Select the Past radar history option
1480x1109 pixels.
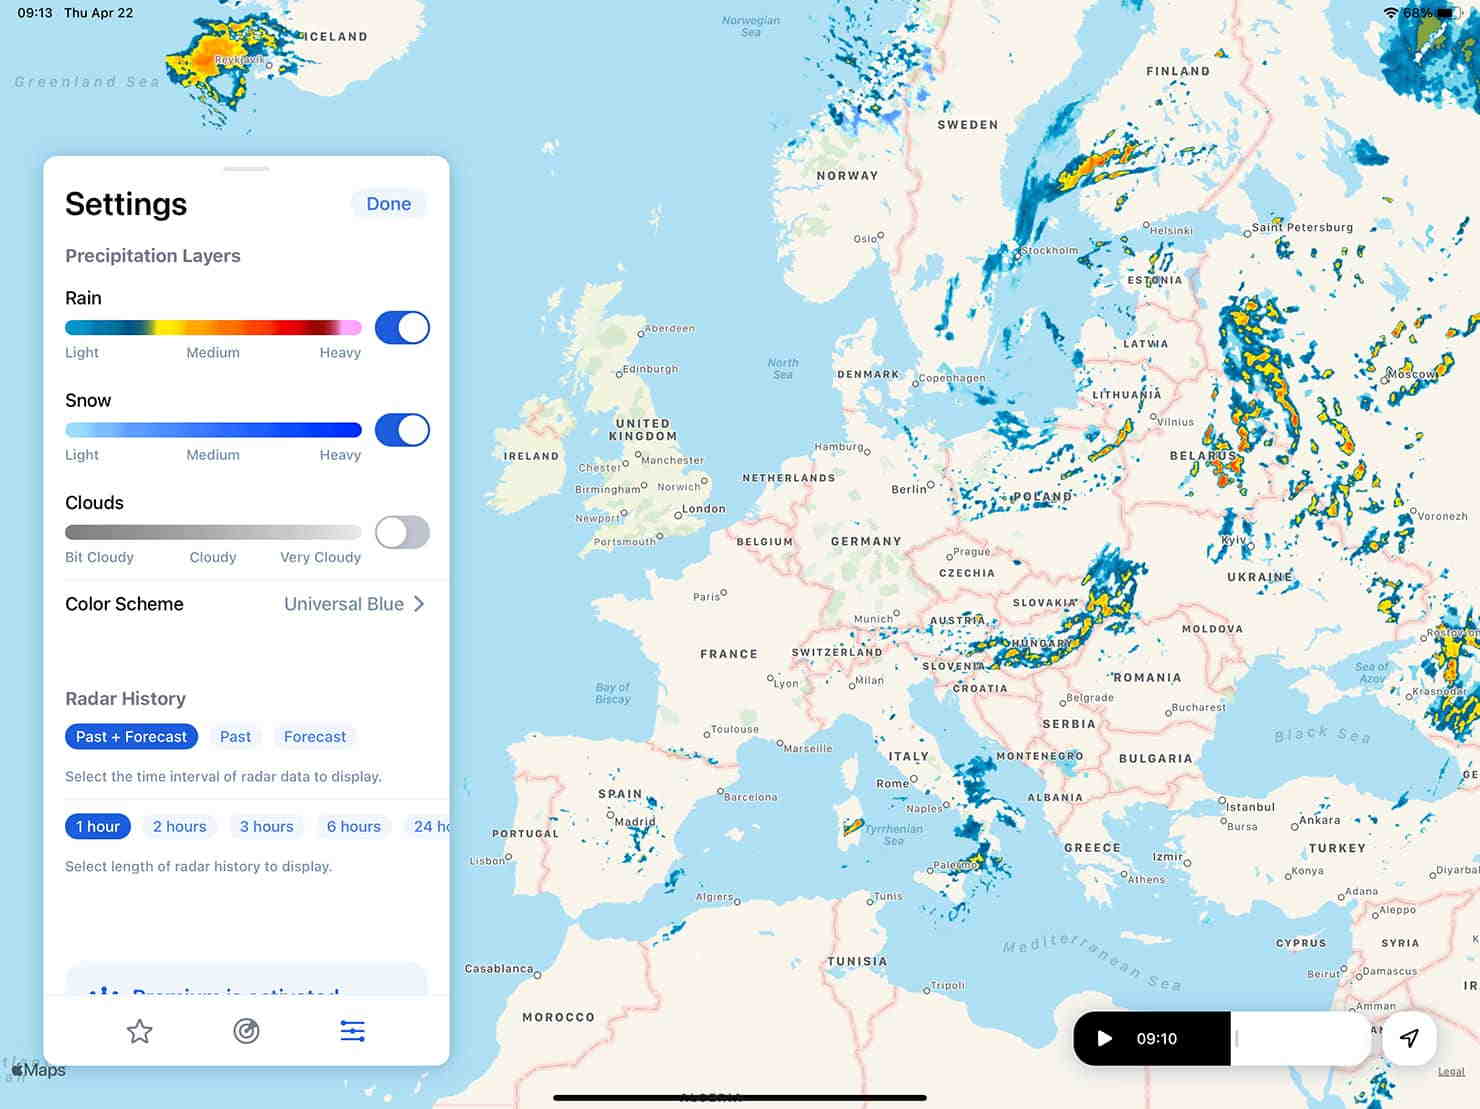pyautogui.click(x=235, y=737)
